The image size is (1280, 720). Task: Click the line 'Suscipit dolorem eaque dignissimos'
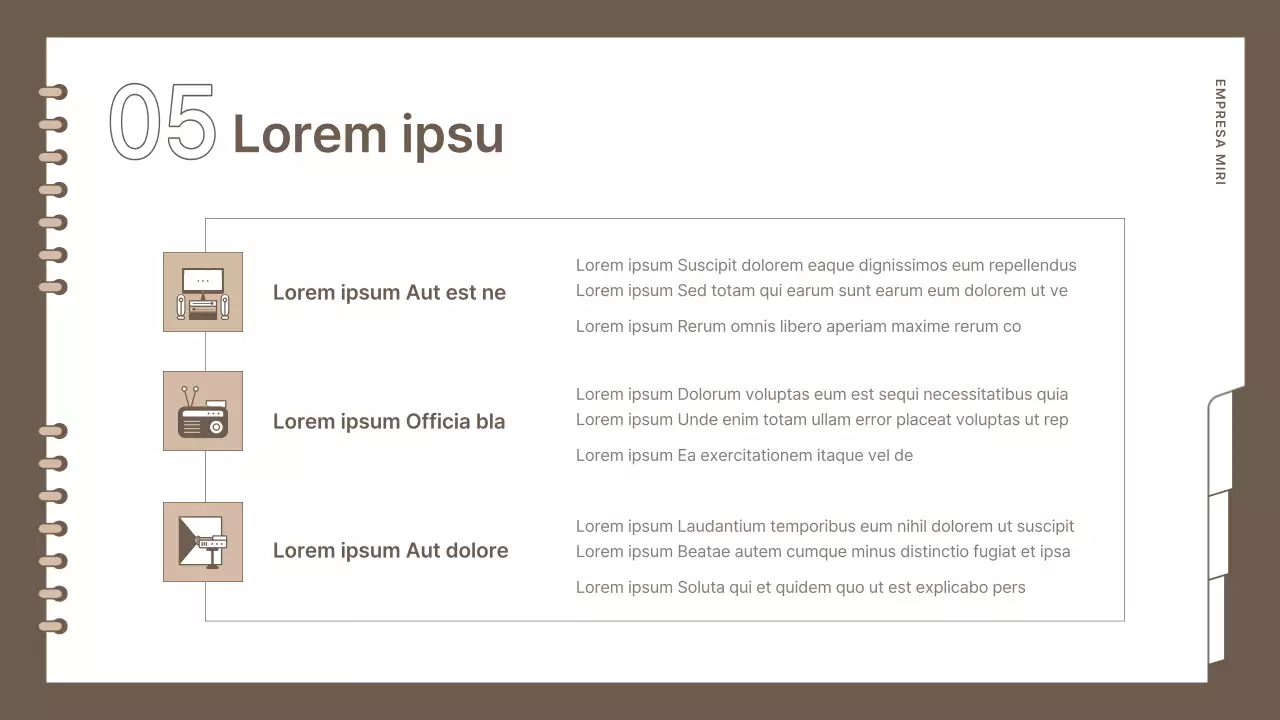[825, 265]
